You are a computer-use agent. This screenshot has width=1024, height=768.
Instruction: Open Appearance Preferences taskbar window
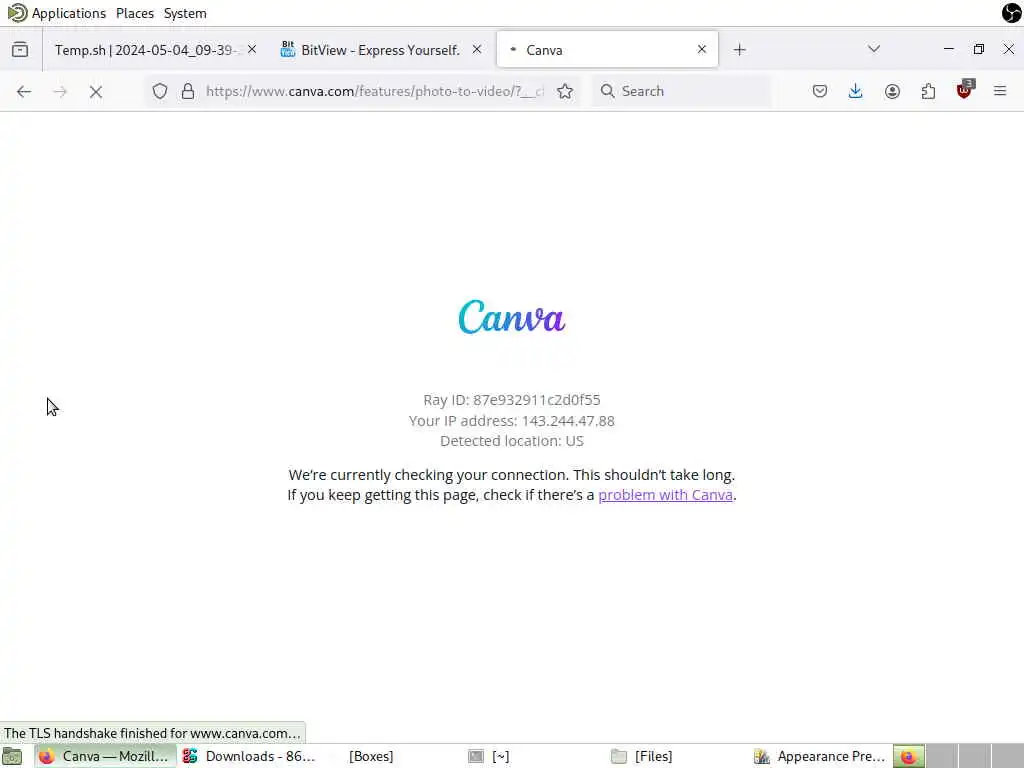(820, 756)
